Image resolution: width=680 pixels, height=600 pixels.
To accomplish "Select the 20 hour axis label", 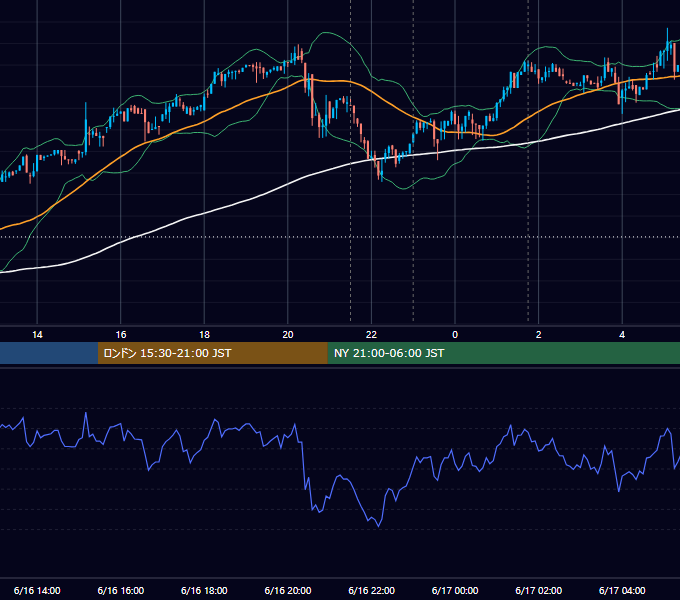I will coord(288,335).
